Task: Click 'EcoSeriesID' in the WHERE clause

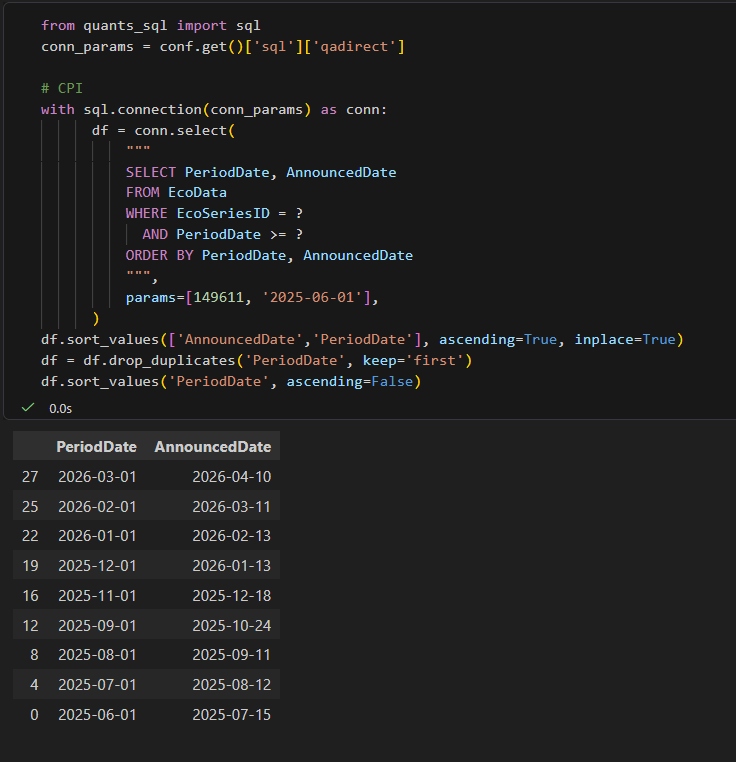Action: coord(223,213)
